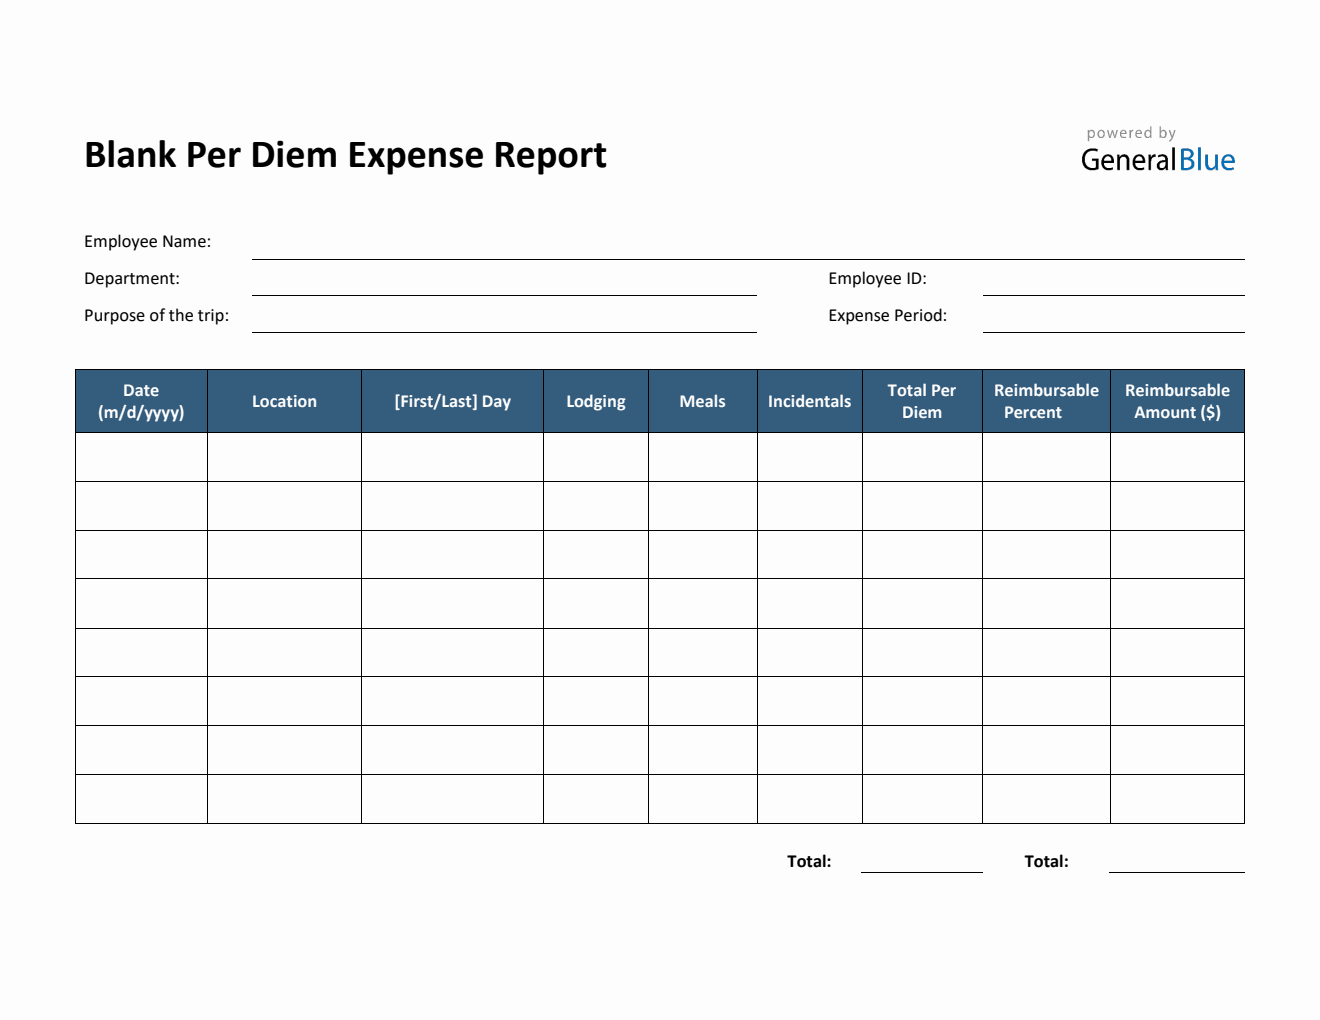Click the GeneralBlue logo
This screenshot has width=1320, height=1020.
[1158, 160]
